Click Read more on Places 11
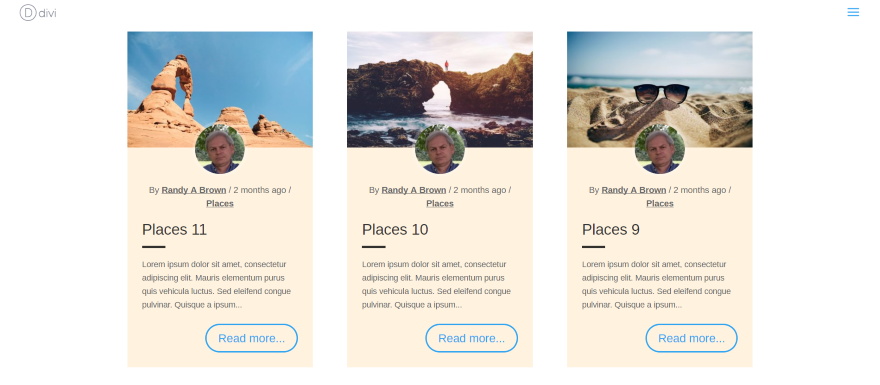Screen dimensions: 880x385 pos(251,338)
